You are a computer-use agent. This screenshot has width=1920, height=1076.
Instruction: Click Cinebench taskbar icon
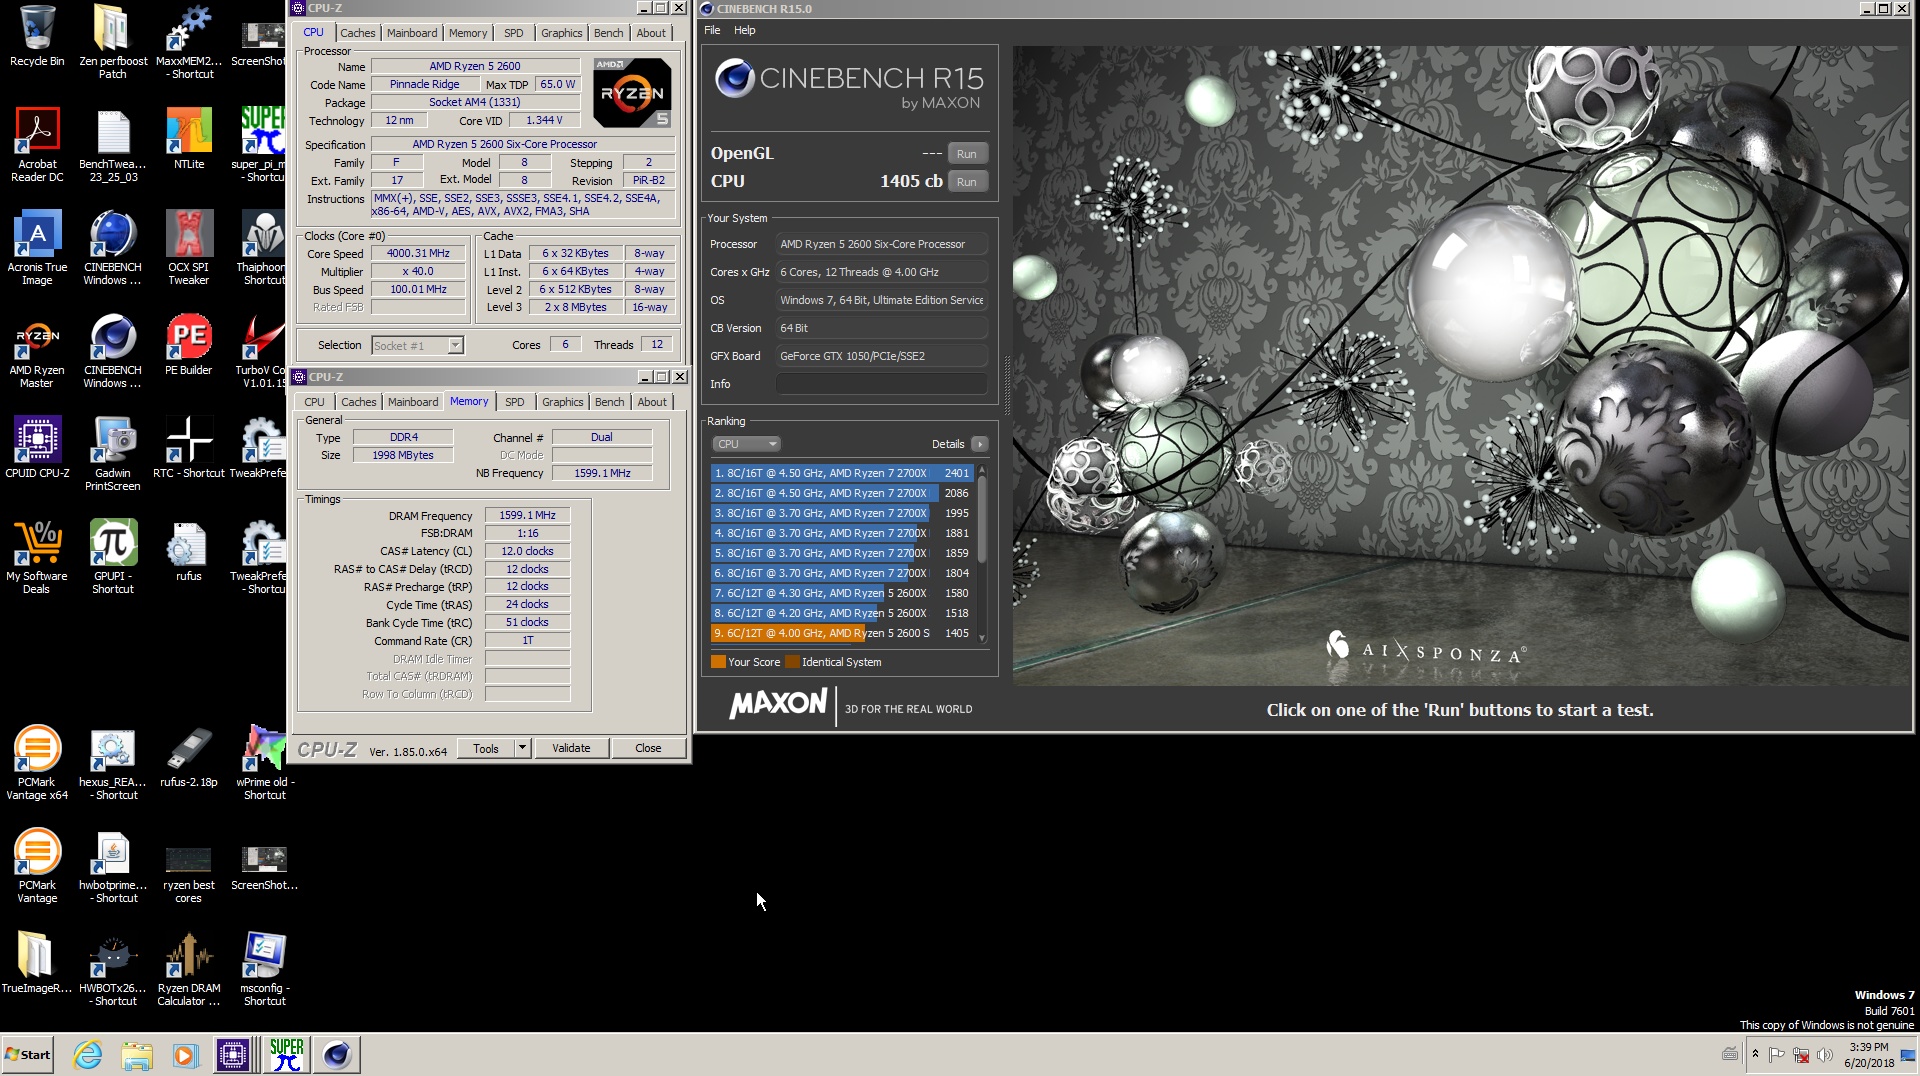coord(337,1054)
